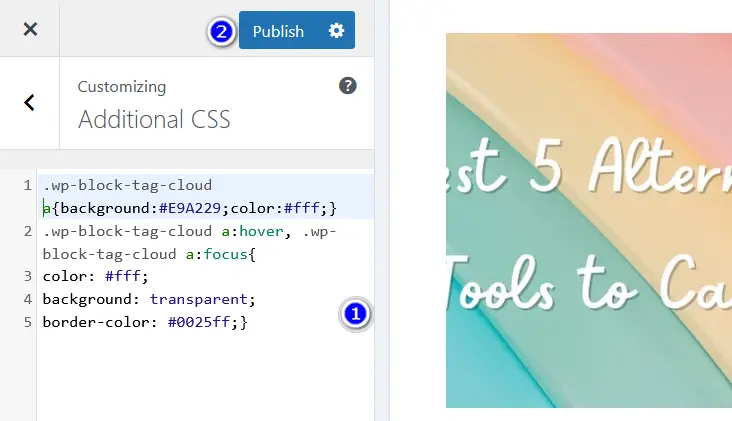Click the numbered badge 2 beside Publish
Viewport: 732px width, 421px height.
coord(221,32)
